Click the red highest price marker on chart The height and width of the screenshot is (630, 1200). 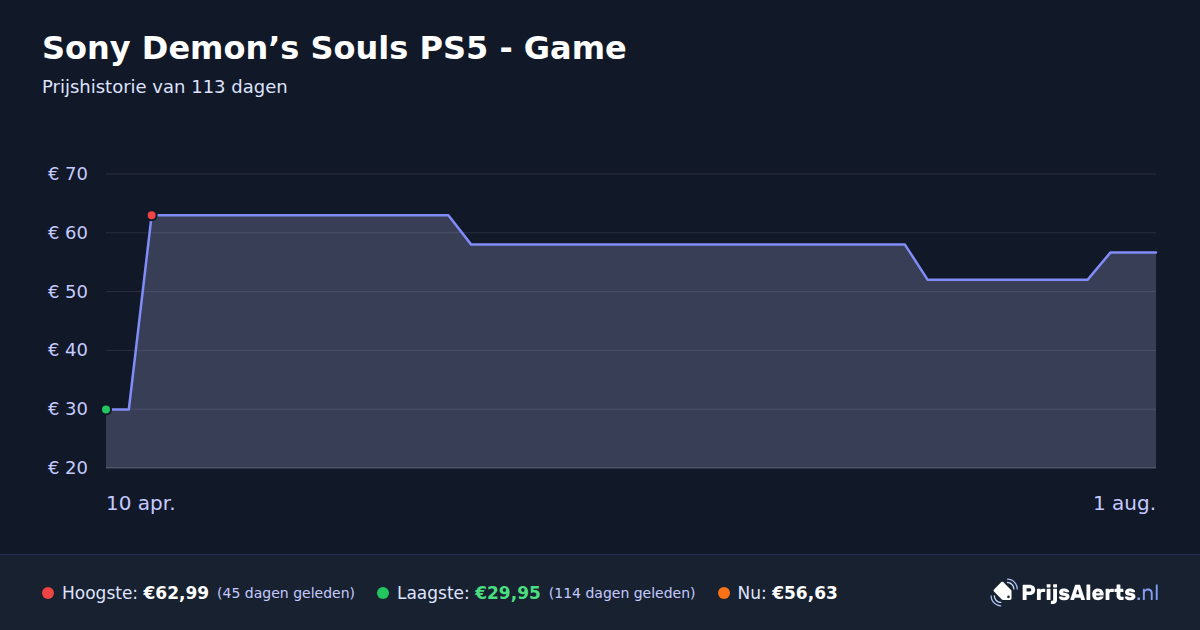click(x=152, y=215)
